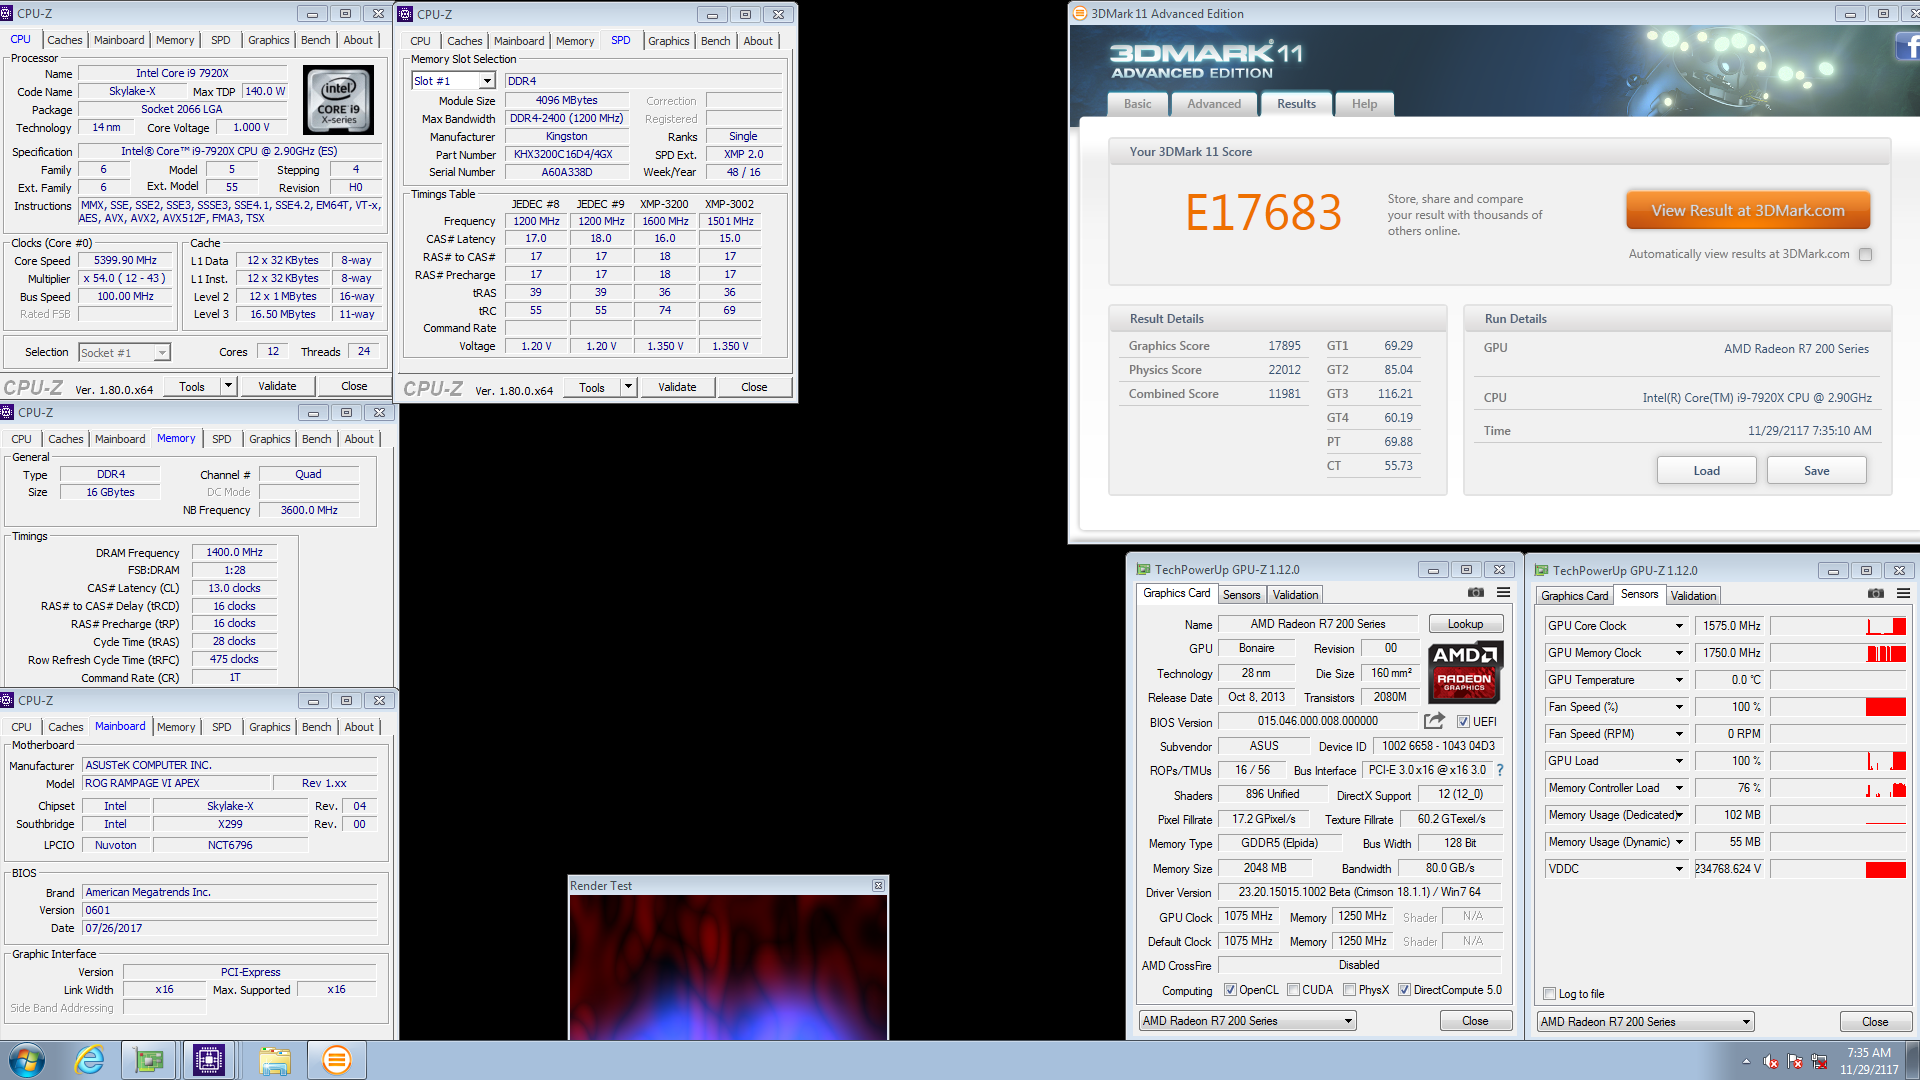Open the GPU Temperature sensor dropdown
The width and height of the screenshot is (1920, 1080).
1679,680
